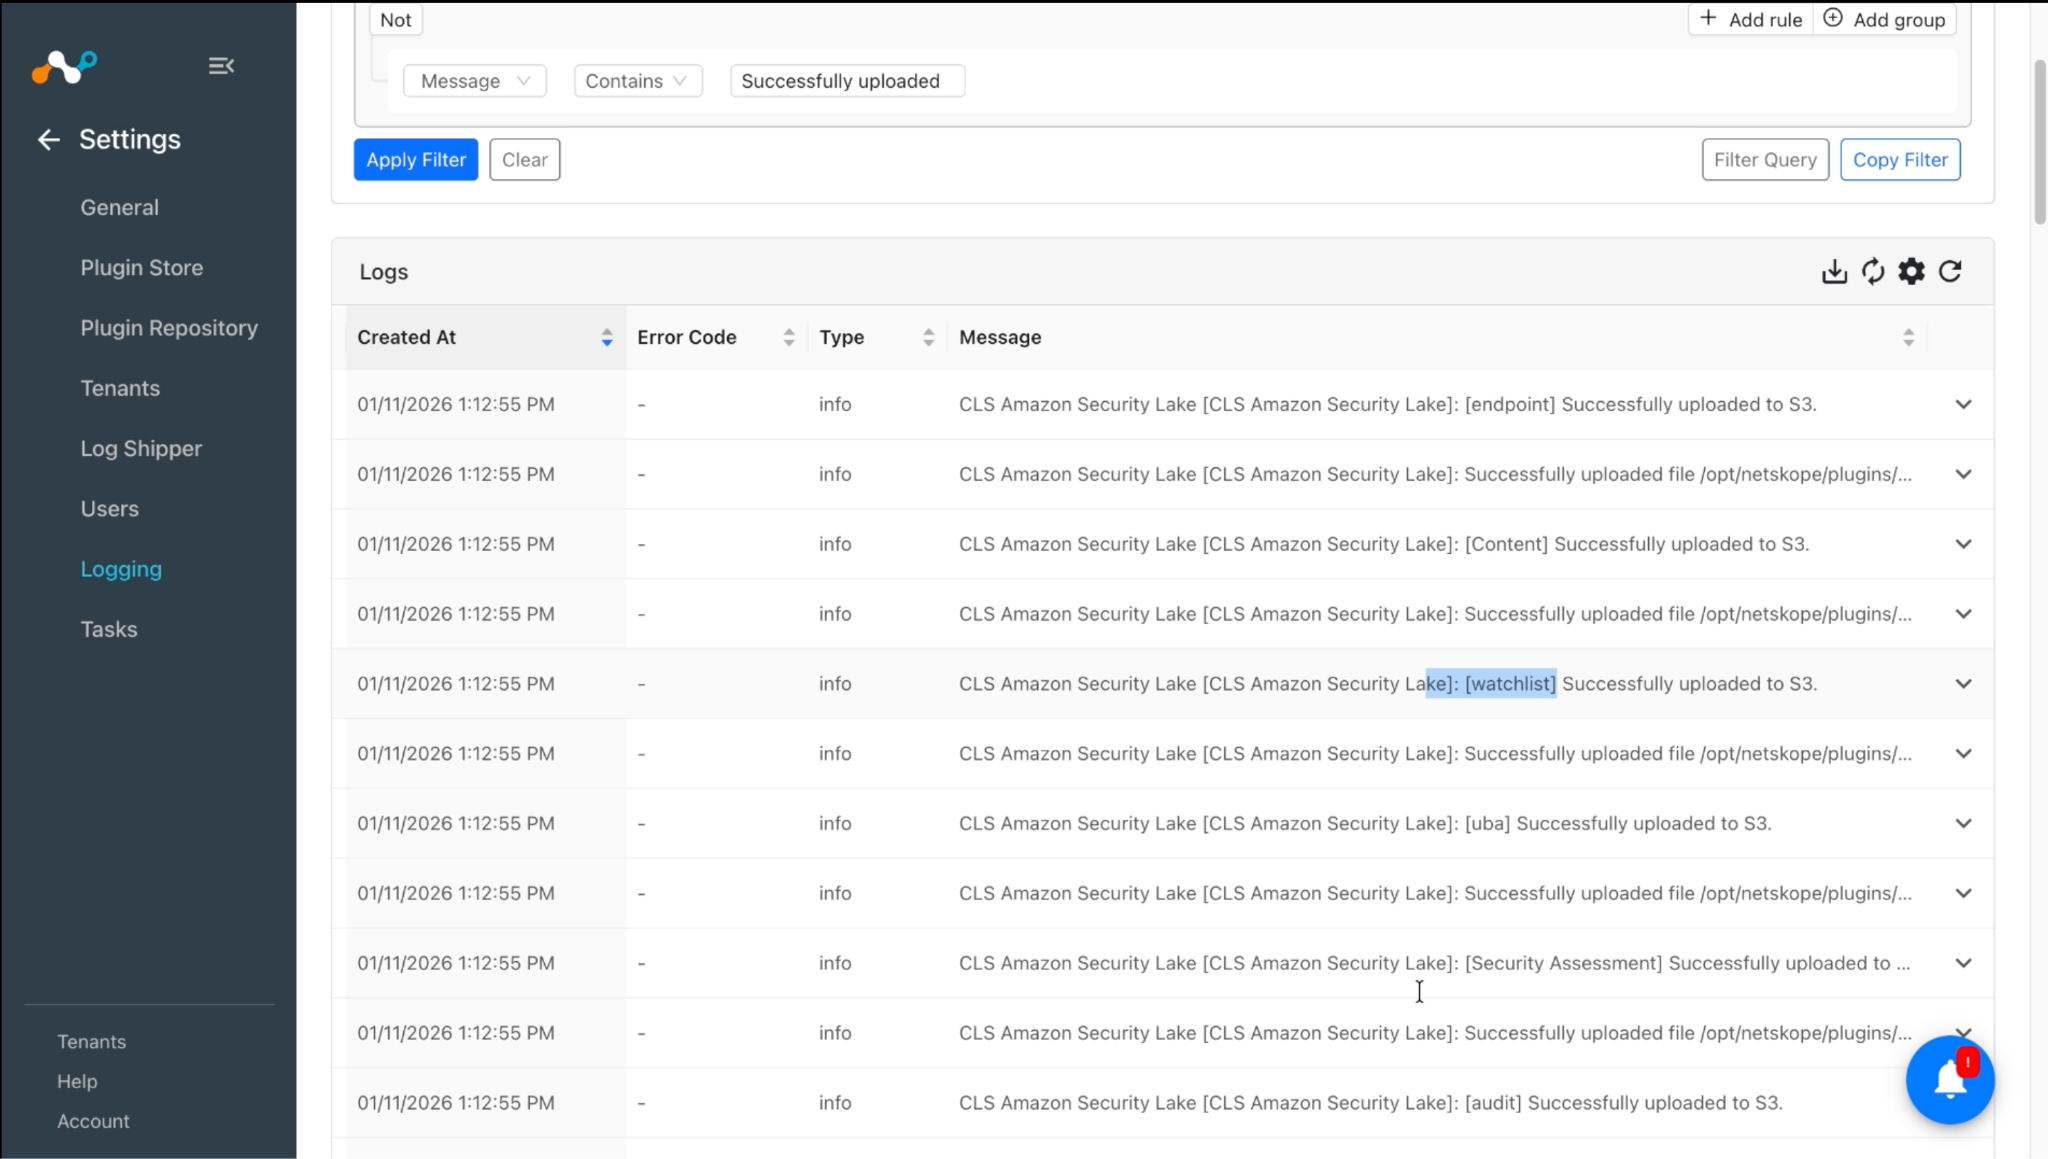Open Logs table settings gear icon

pyautogui.click(x=1911, y=272)
